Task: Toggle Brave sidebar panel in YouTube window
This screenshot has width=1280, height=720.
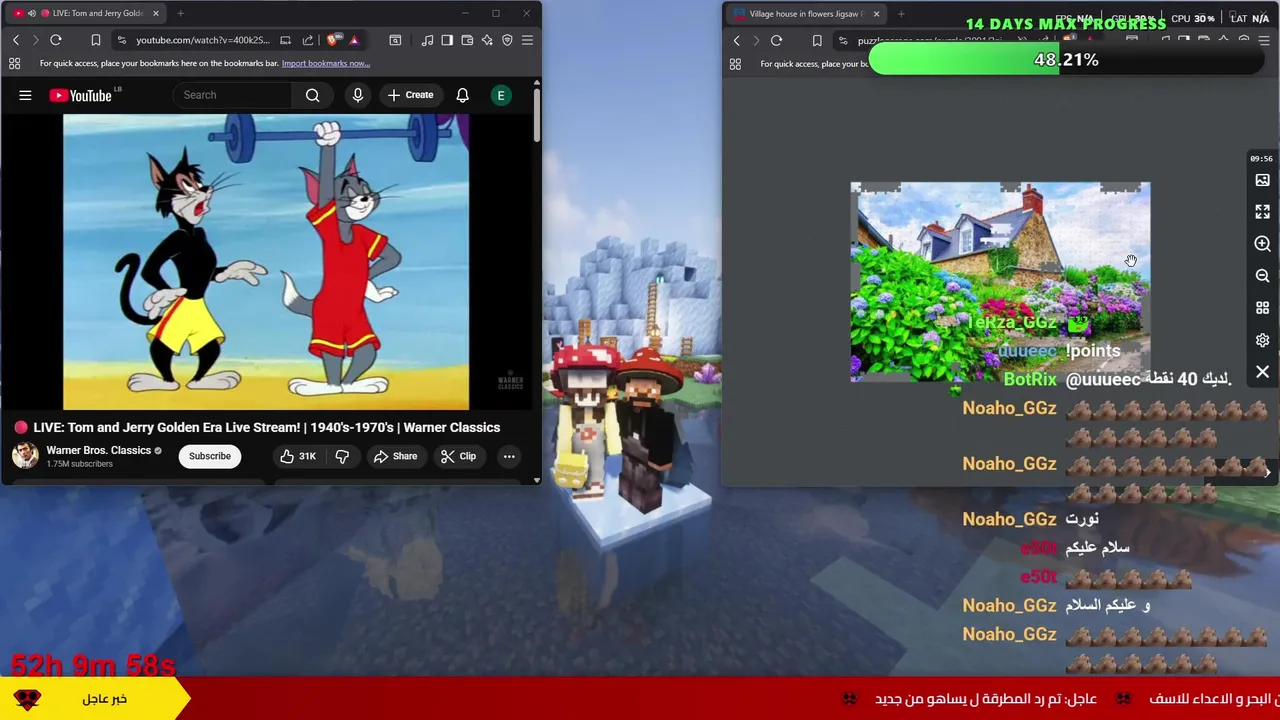Action: click(447, 40)
